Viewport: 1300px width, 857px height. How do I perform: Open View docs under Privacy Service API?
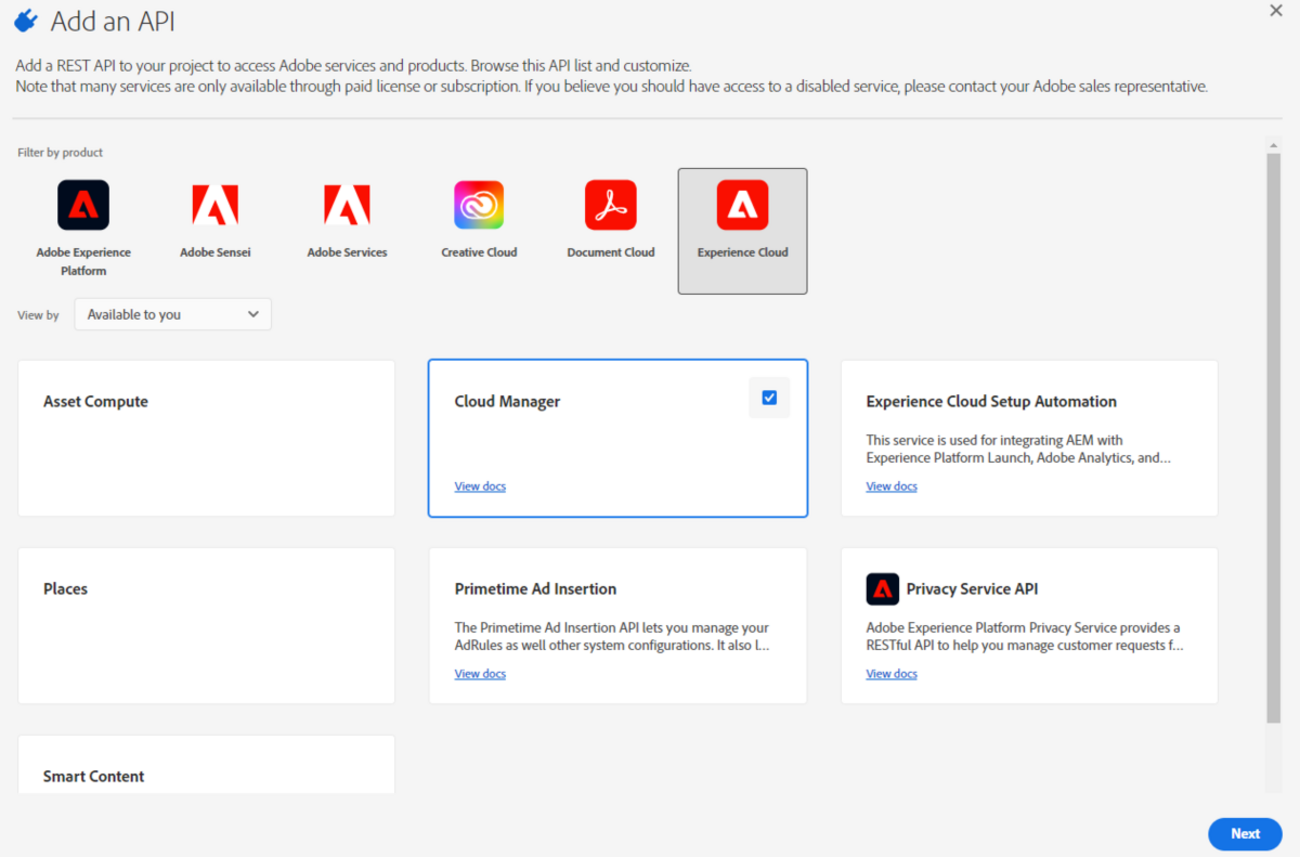click(x=891, y=674)
